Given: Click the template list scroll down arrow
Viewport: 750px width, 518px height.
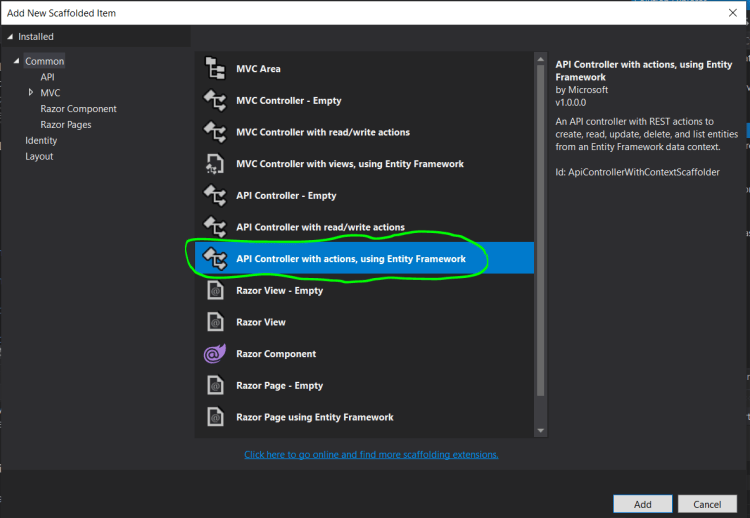Looking at the screenshot, I should click(x=540, y=430).
